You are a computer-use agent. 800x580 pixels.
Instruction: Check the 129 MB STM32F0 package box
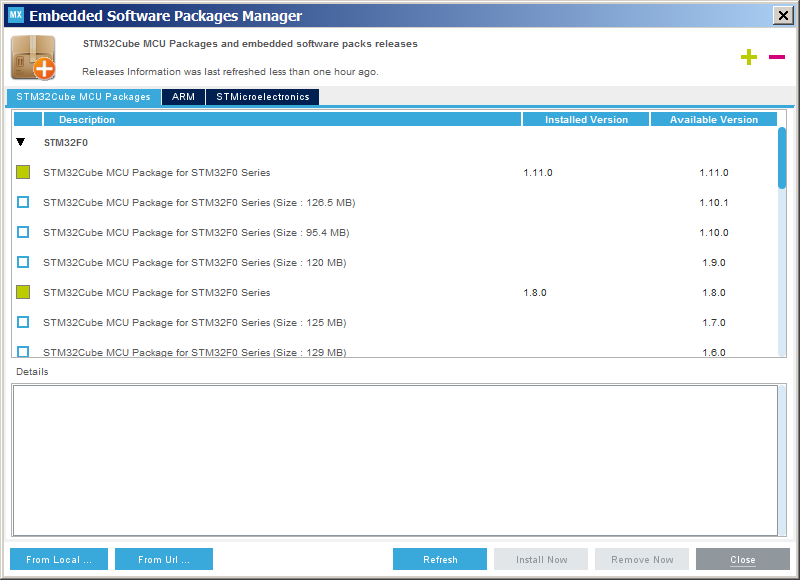(x=23, y=351)
